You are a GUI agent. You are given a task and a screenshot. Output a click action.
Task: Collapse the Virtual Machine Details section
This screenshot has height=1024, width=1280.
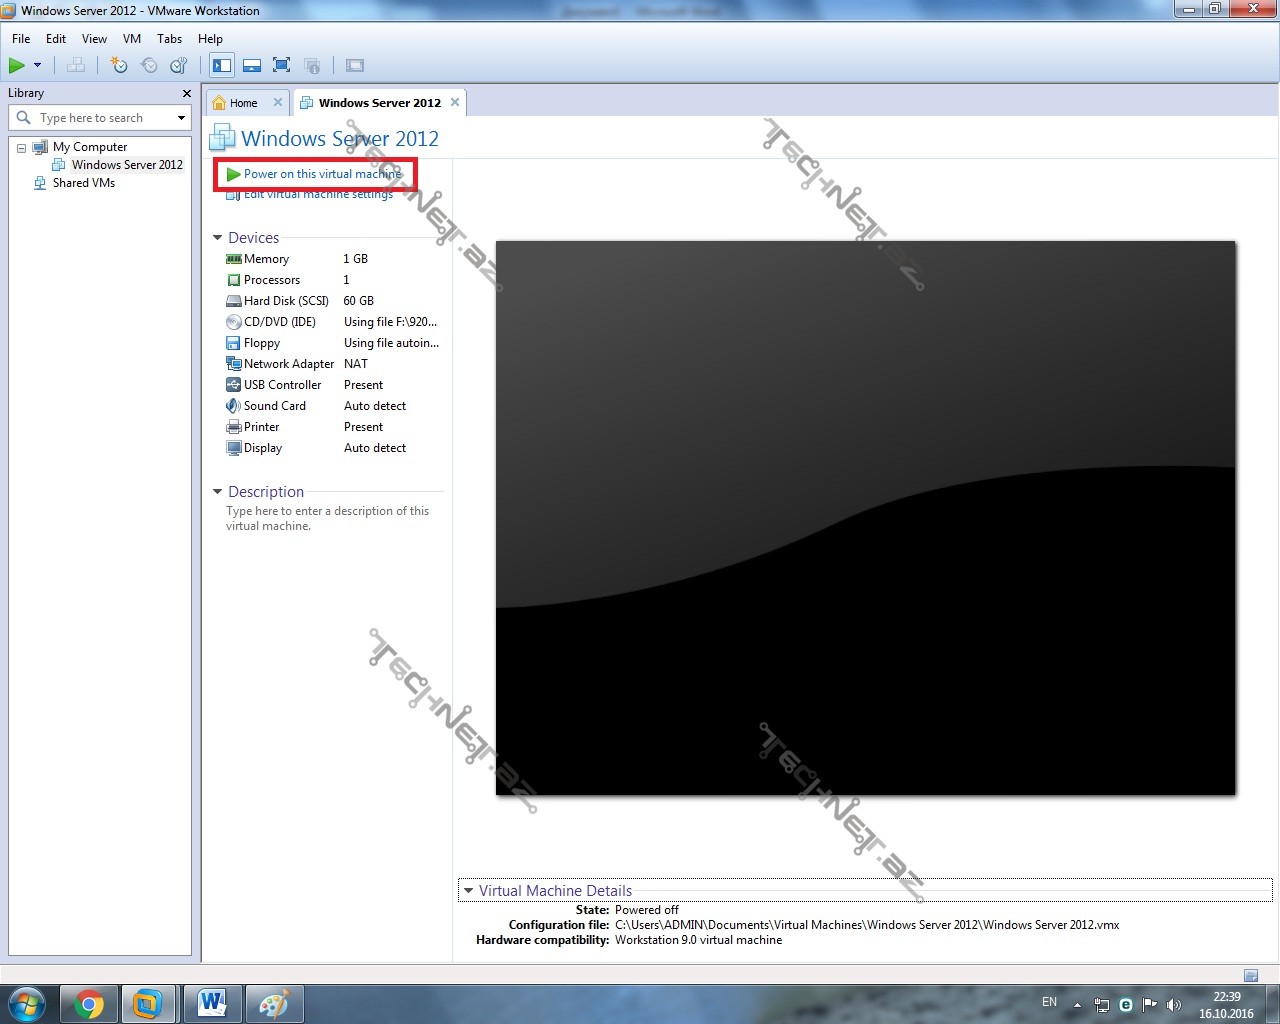point(468,891)
